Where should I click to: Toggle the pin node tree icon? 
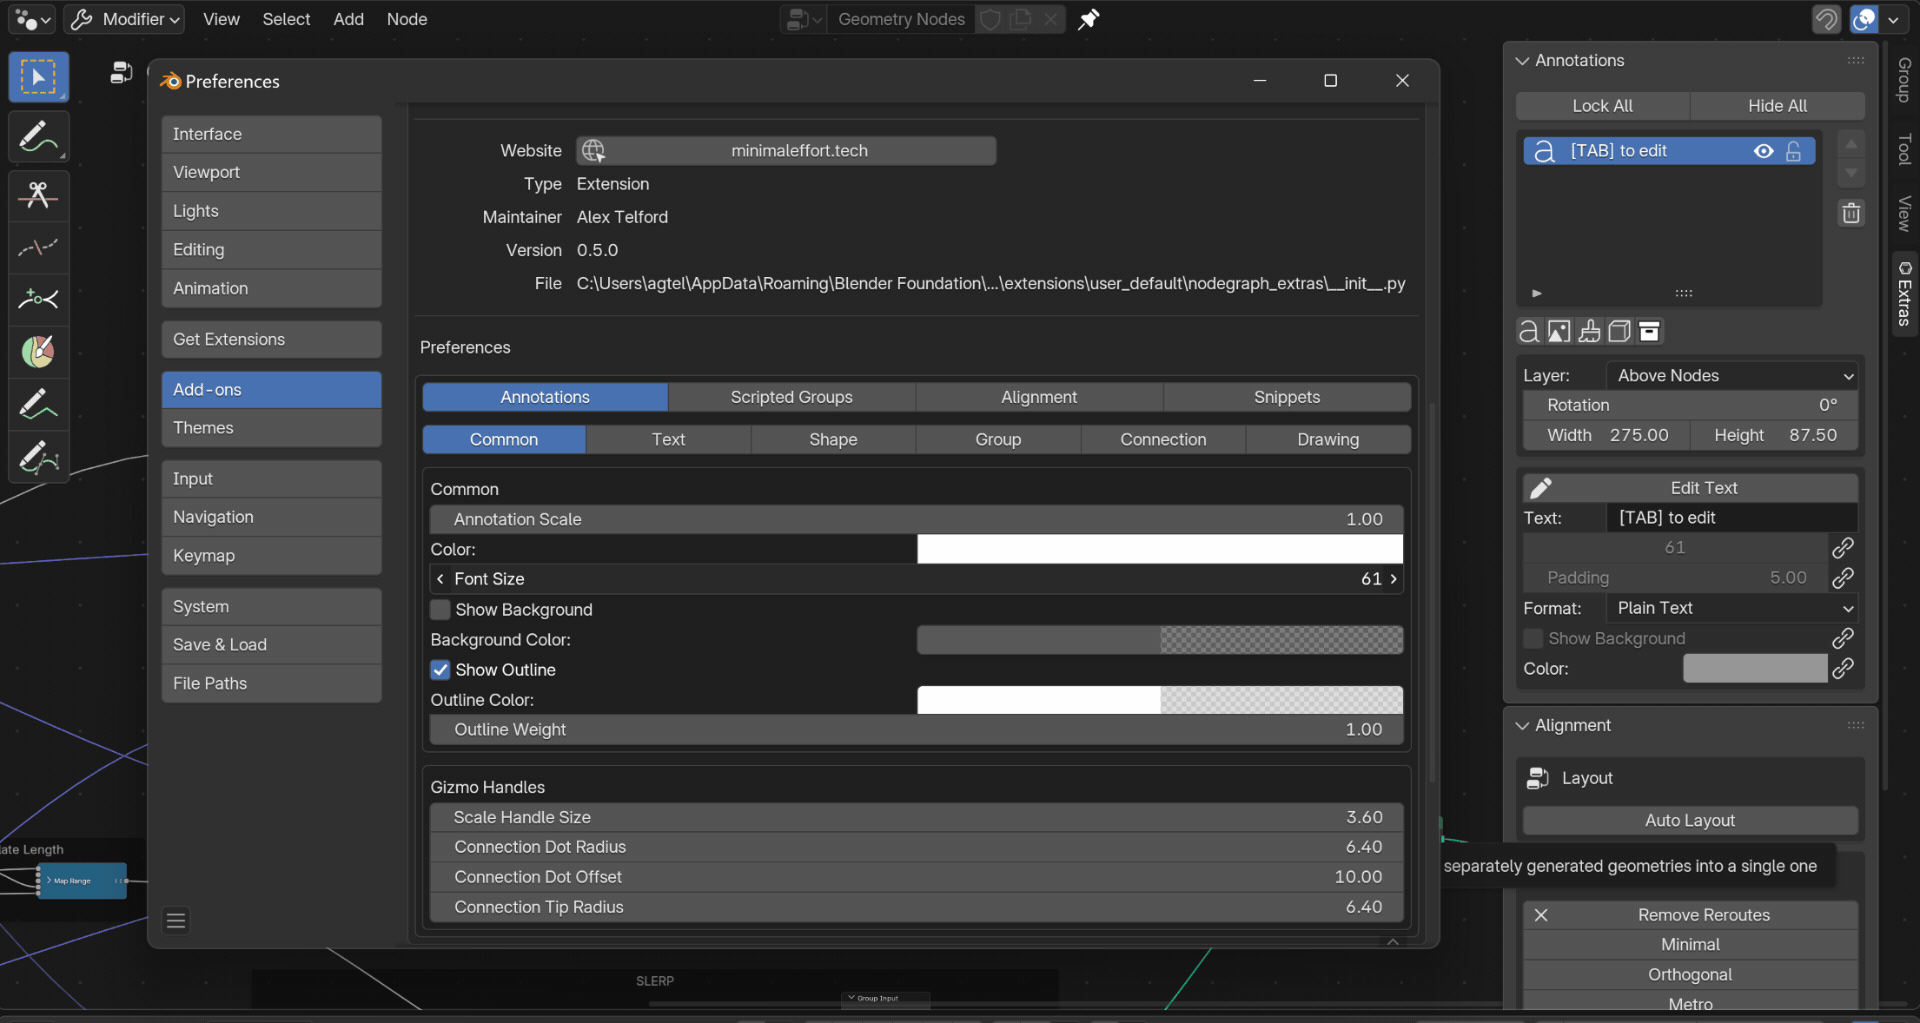pyautogui.click(x=1089, y=19)
